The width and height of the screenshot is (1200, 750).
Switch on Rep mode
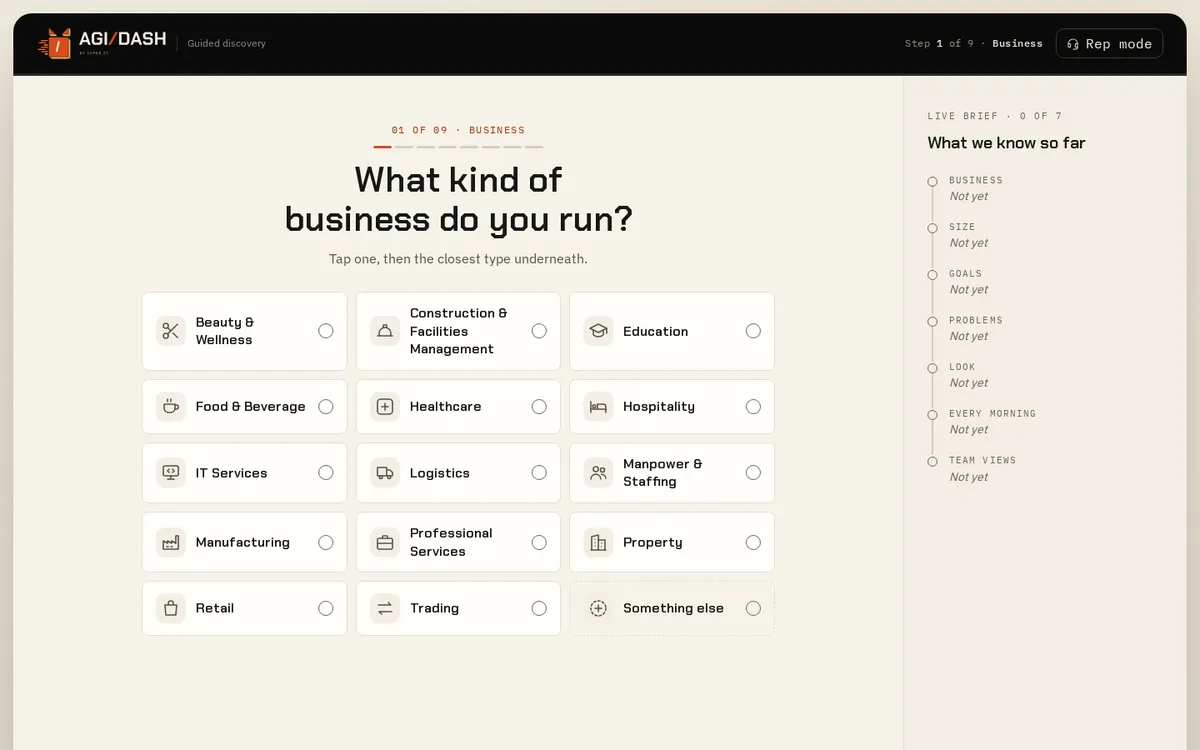[1109, 44]
